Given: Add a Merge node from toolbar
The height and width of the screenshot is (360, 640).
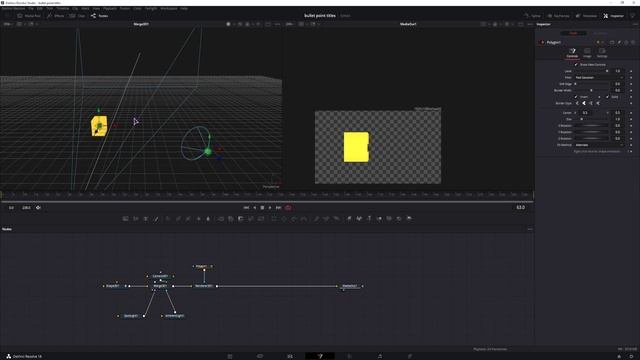Looking at the screenshot, I should [x=220, y=219].
